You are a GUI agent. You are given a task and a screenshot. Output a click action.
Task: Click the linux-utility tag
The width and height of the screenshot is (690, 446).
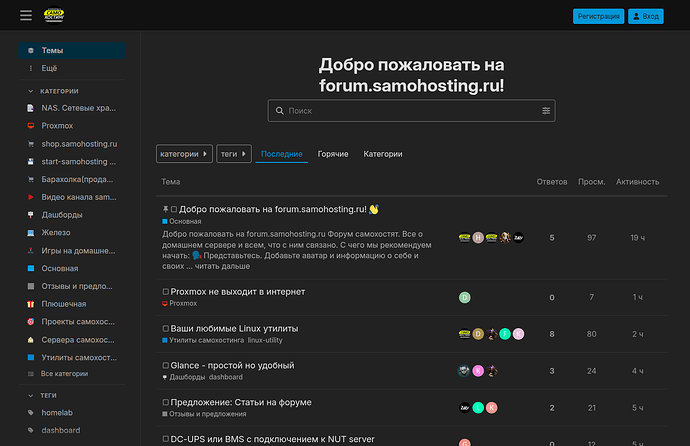[265, 340]
